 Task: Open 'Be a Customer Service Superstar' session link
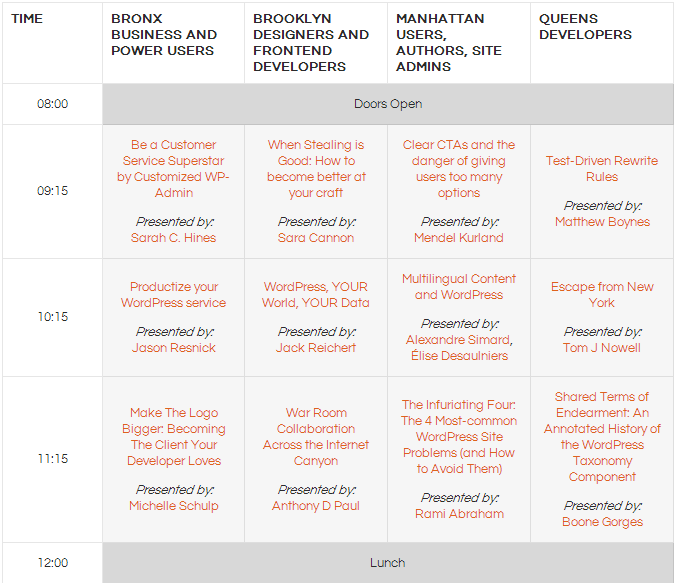[x=173, y=169]
